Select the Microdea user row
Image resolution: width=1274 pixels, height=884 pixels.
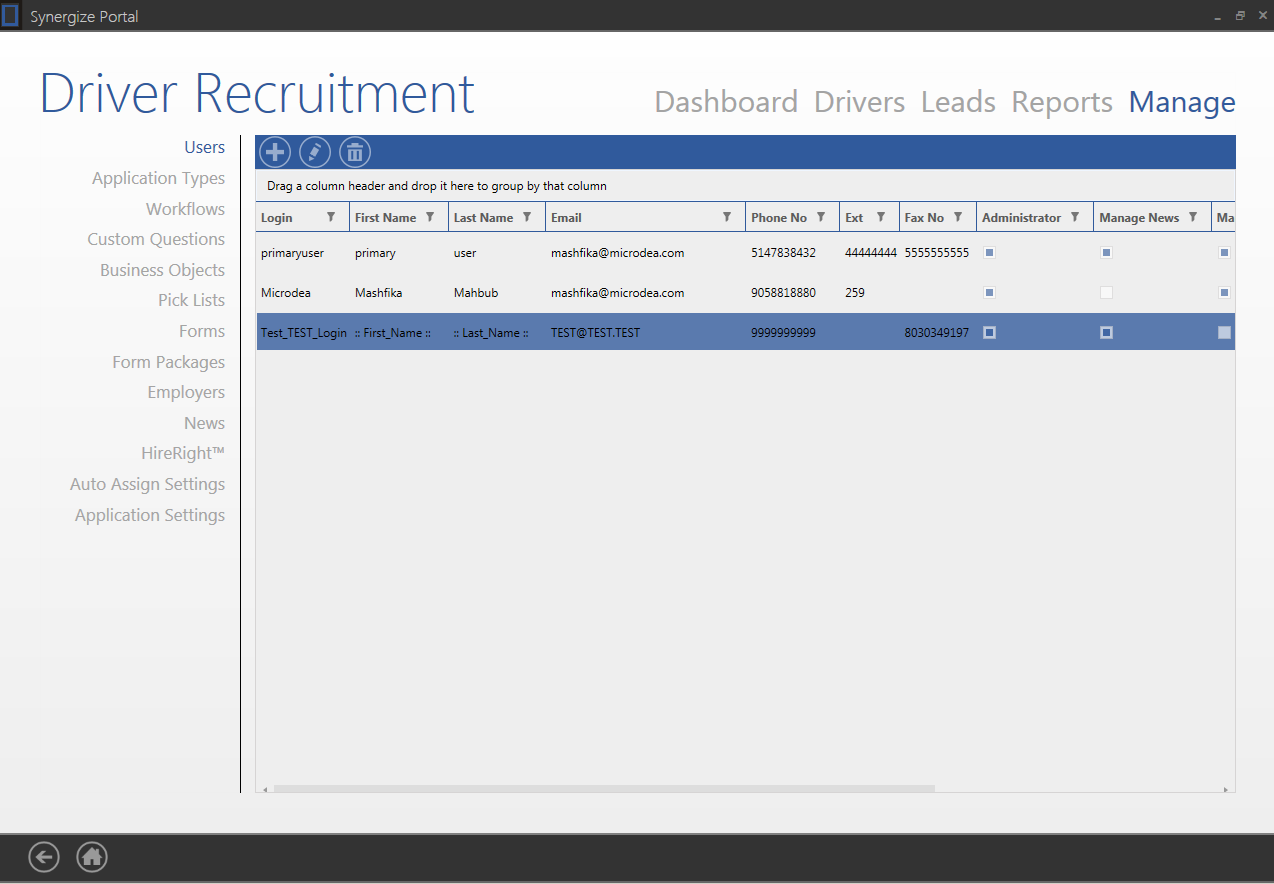point(600,293)
